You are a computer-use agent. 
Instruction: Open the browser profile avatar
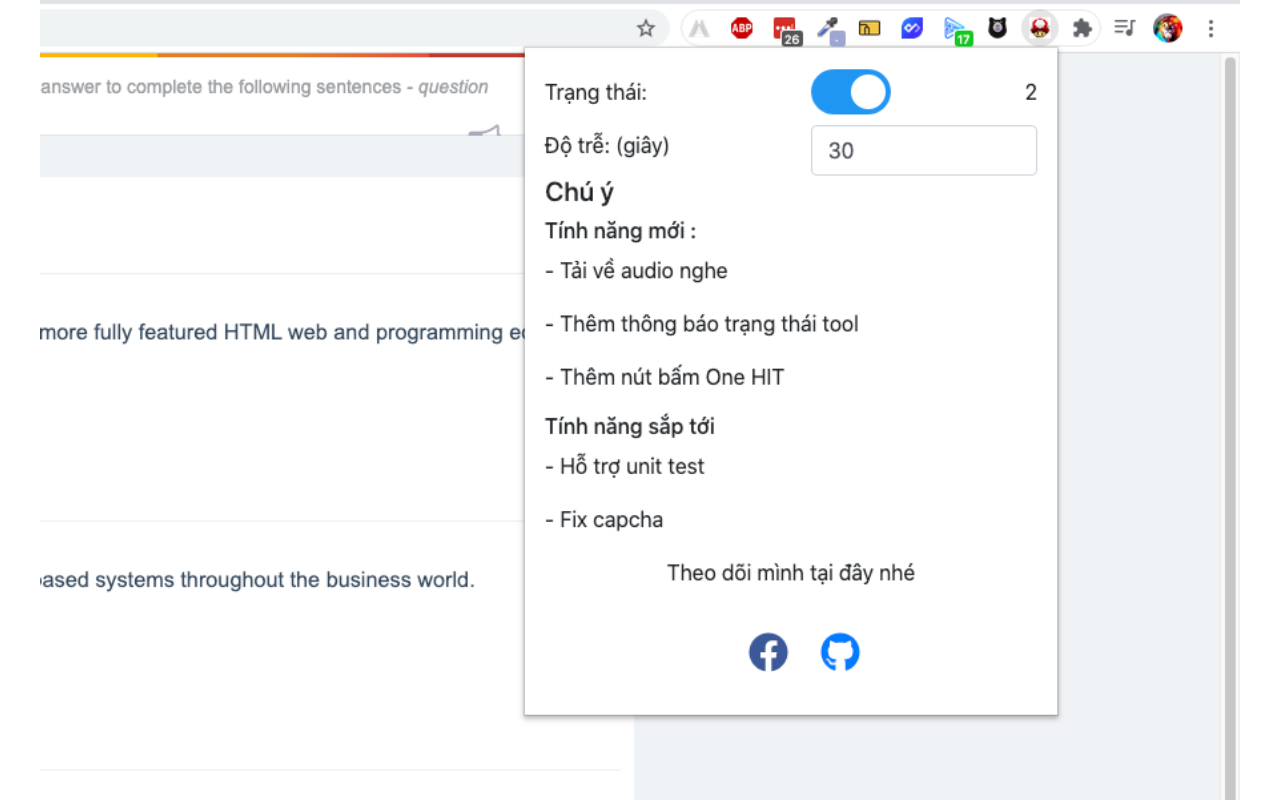(1167, 28)
